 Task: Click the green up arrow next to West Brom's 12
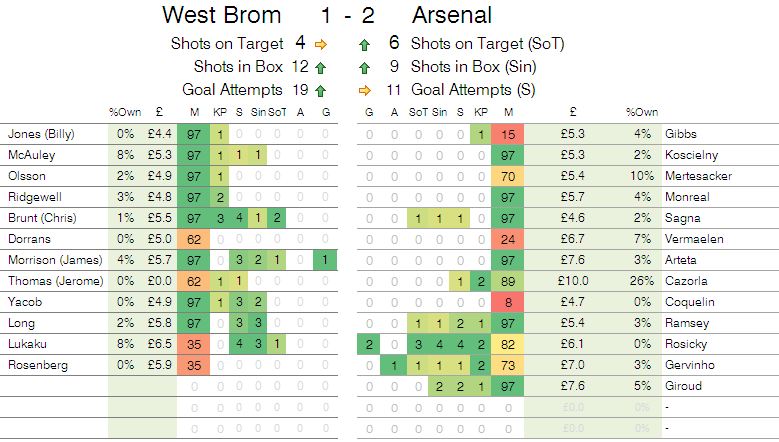[321, 67]
